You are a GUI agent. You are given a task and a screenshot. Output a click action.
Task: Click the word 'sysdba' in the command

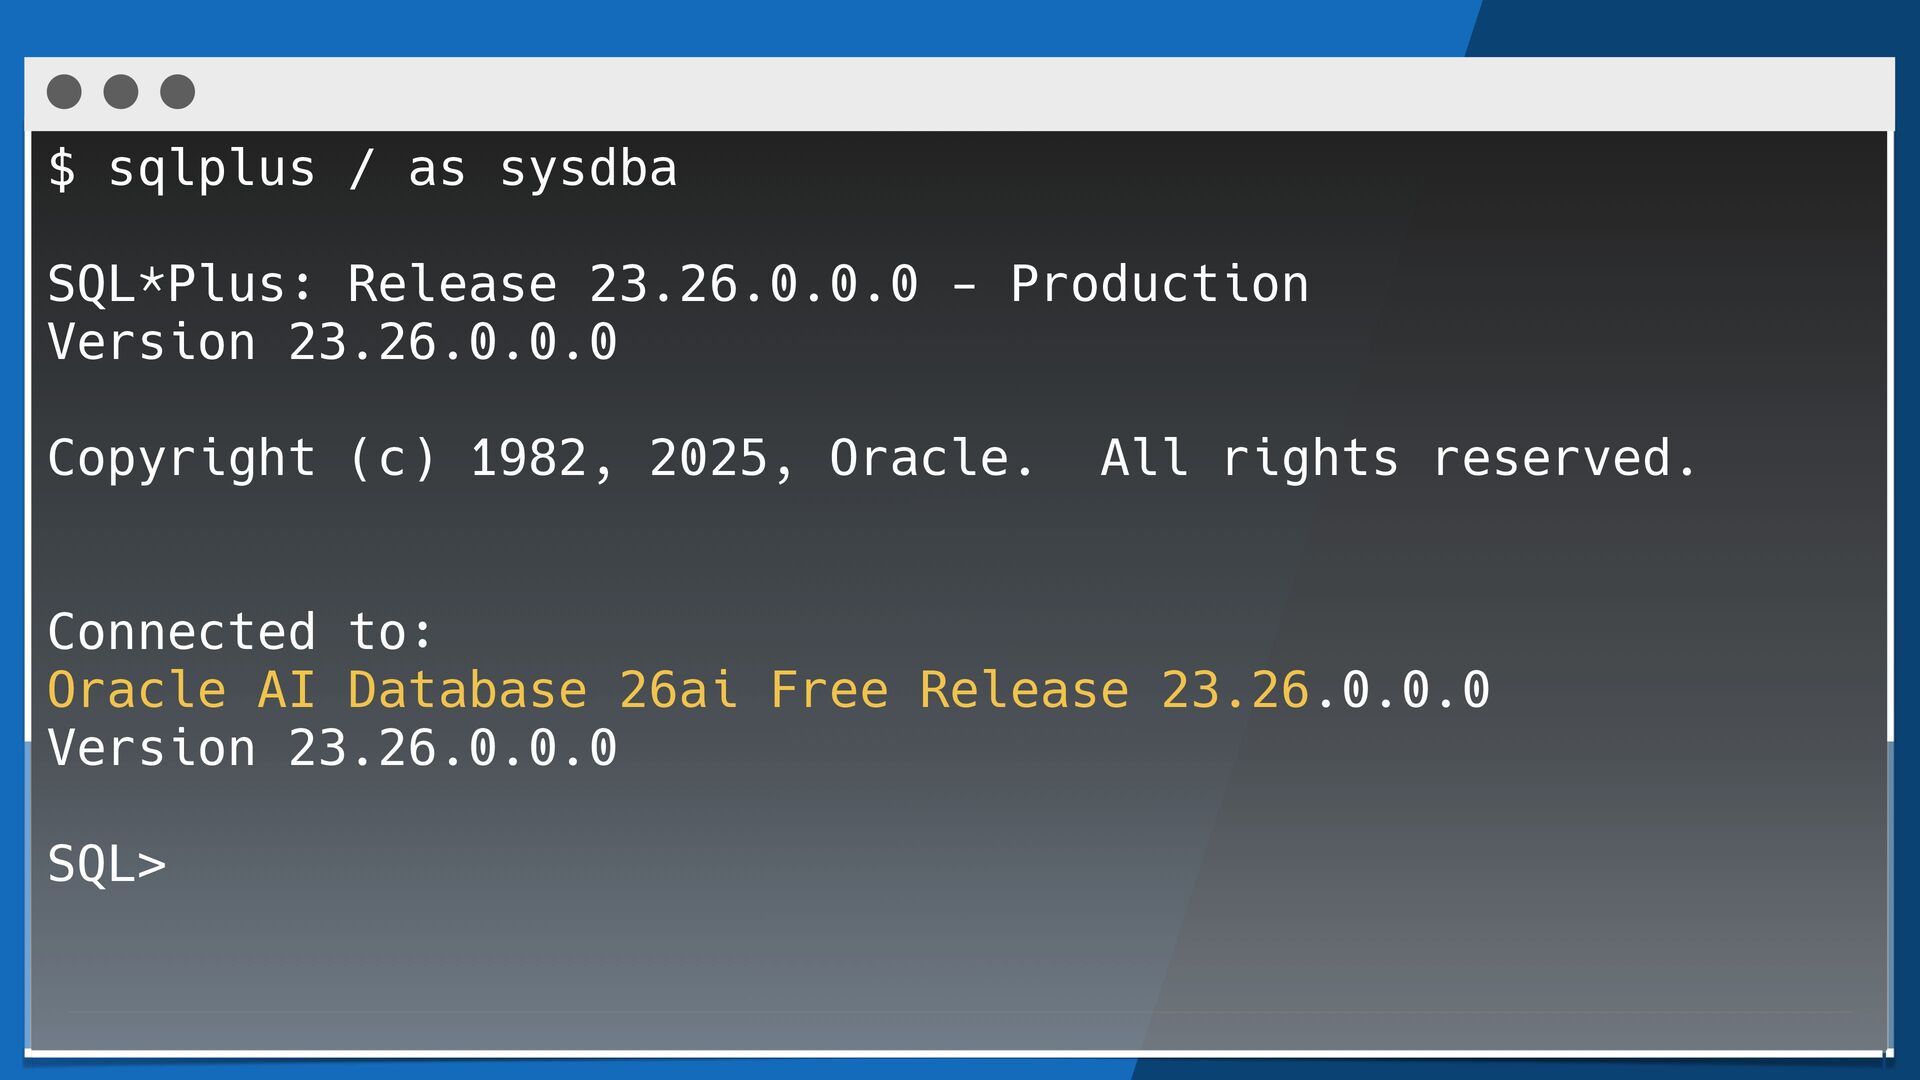[x=588, y=168]
